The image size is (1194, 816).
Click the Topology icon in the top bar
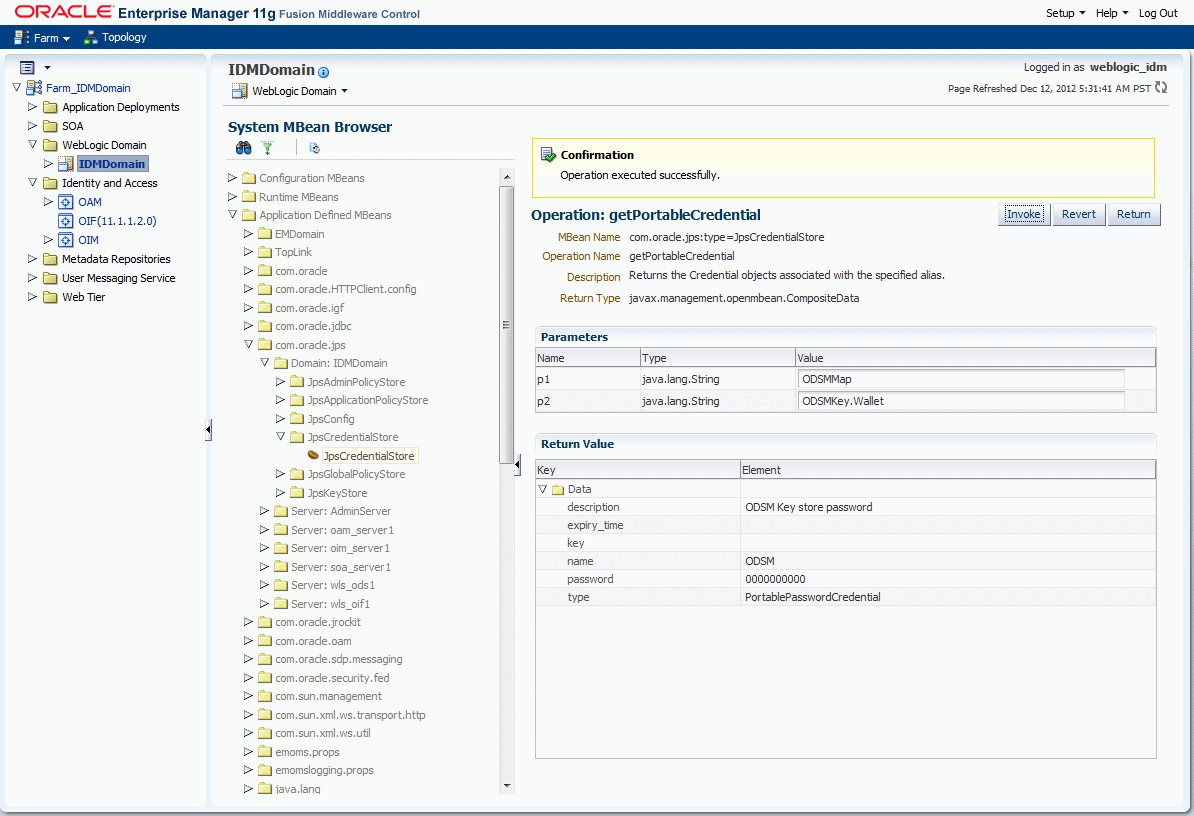click(x=92, y=38)
